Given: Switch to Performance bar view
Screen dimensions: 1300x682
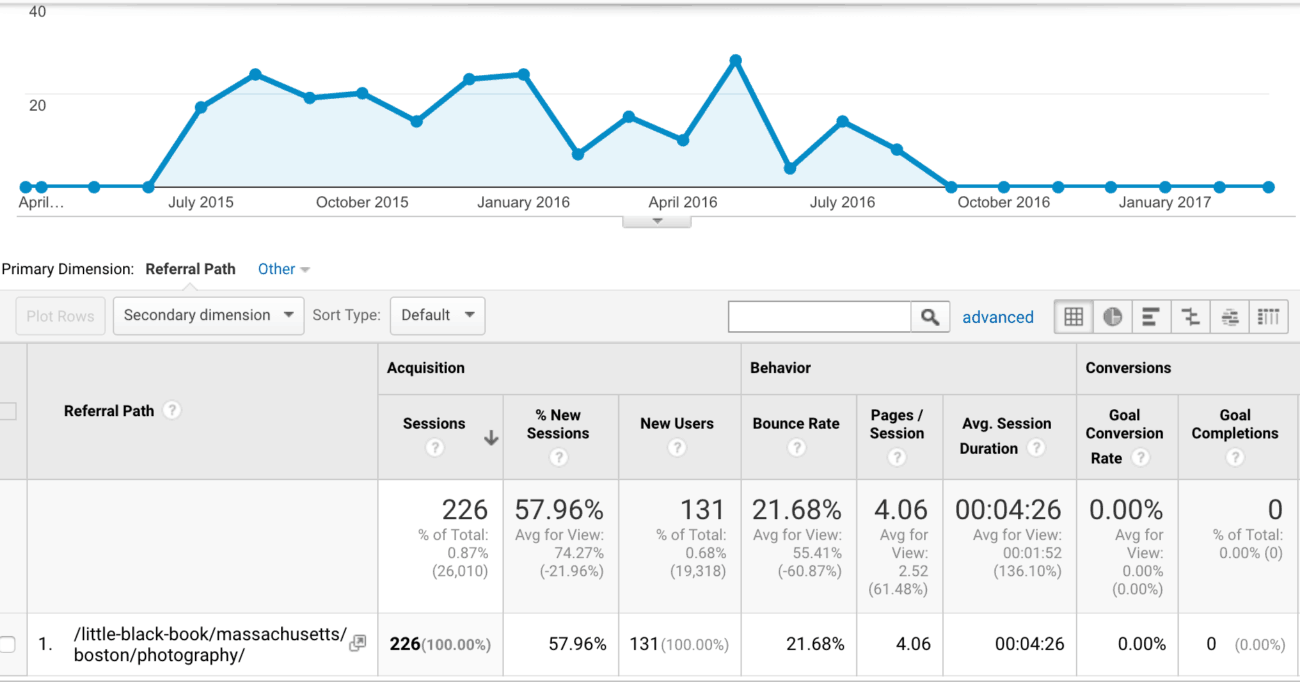Looking at the screenshot, I should [x=1151, y=317].
